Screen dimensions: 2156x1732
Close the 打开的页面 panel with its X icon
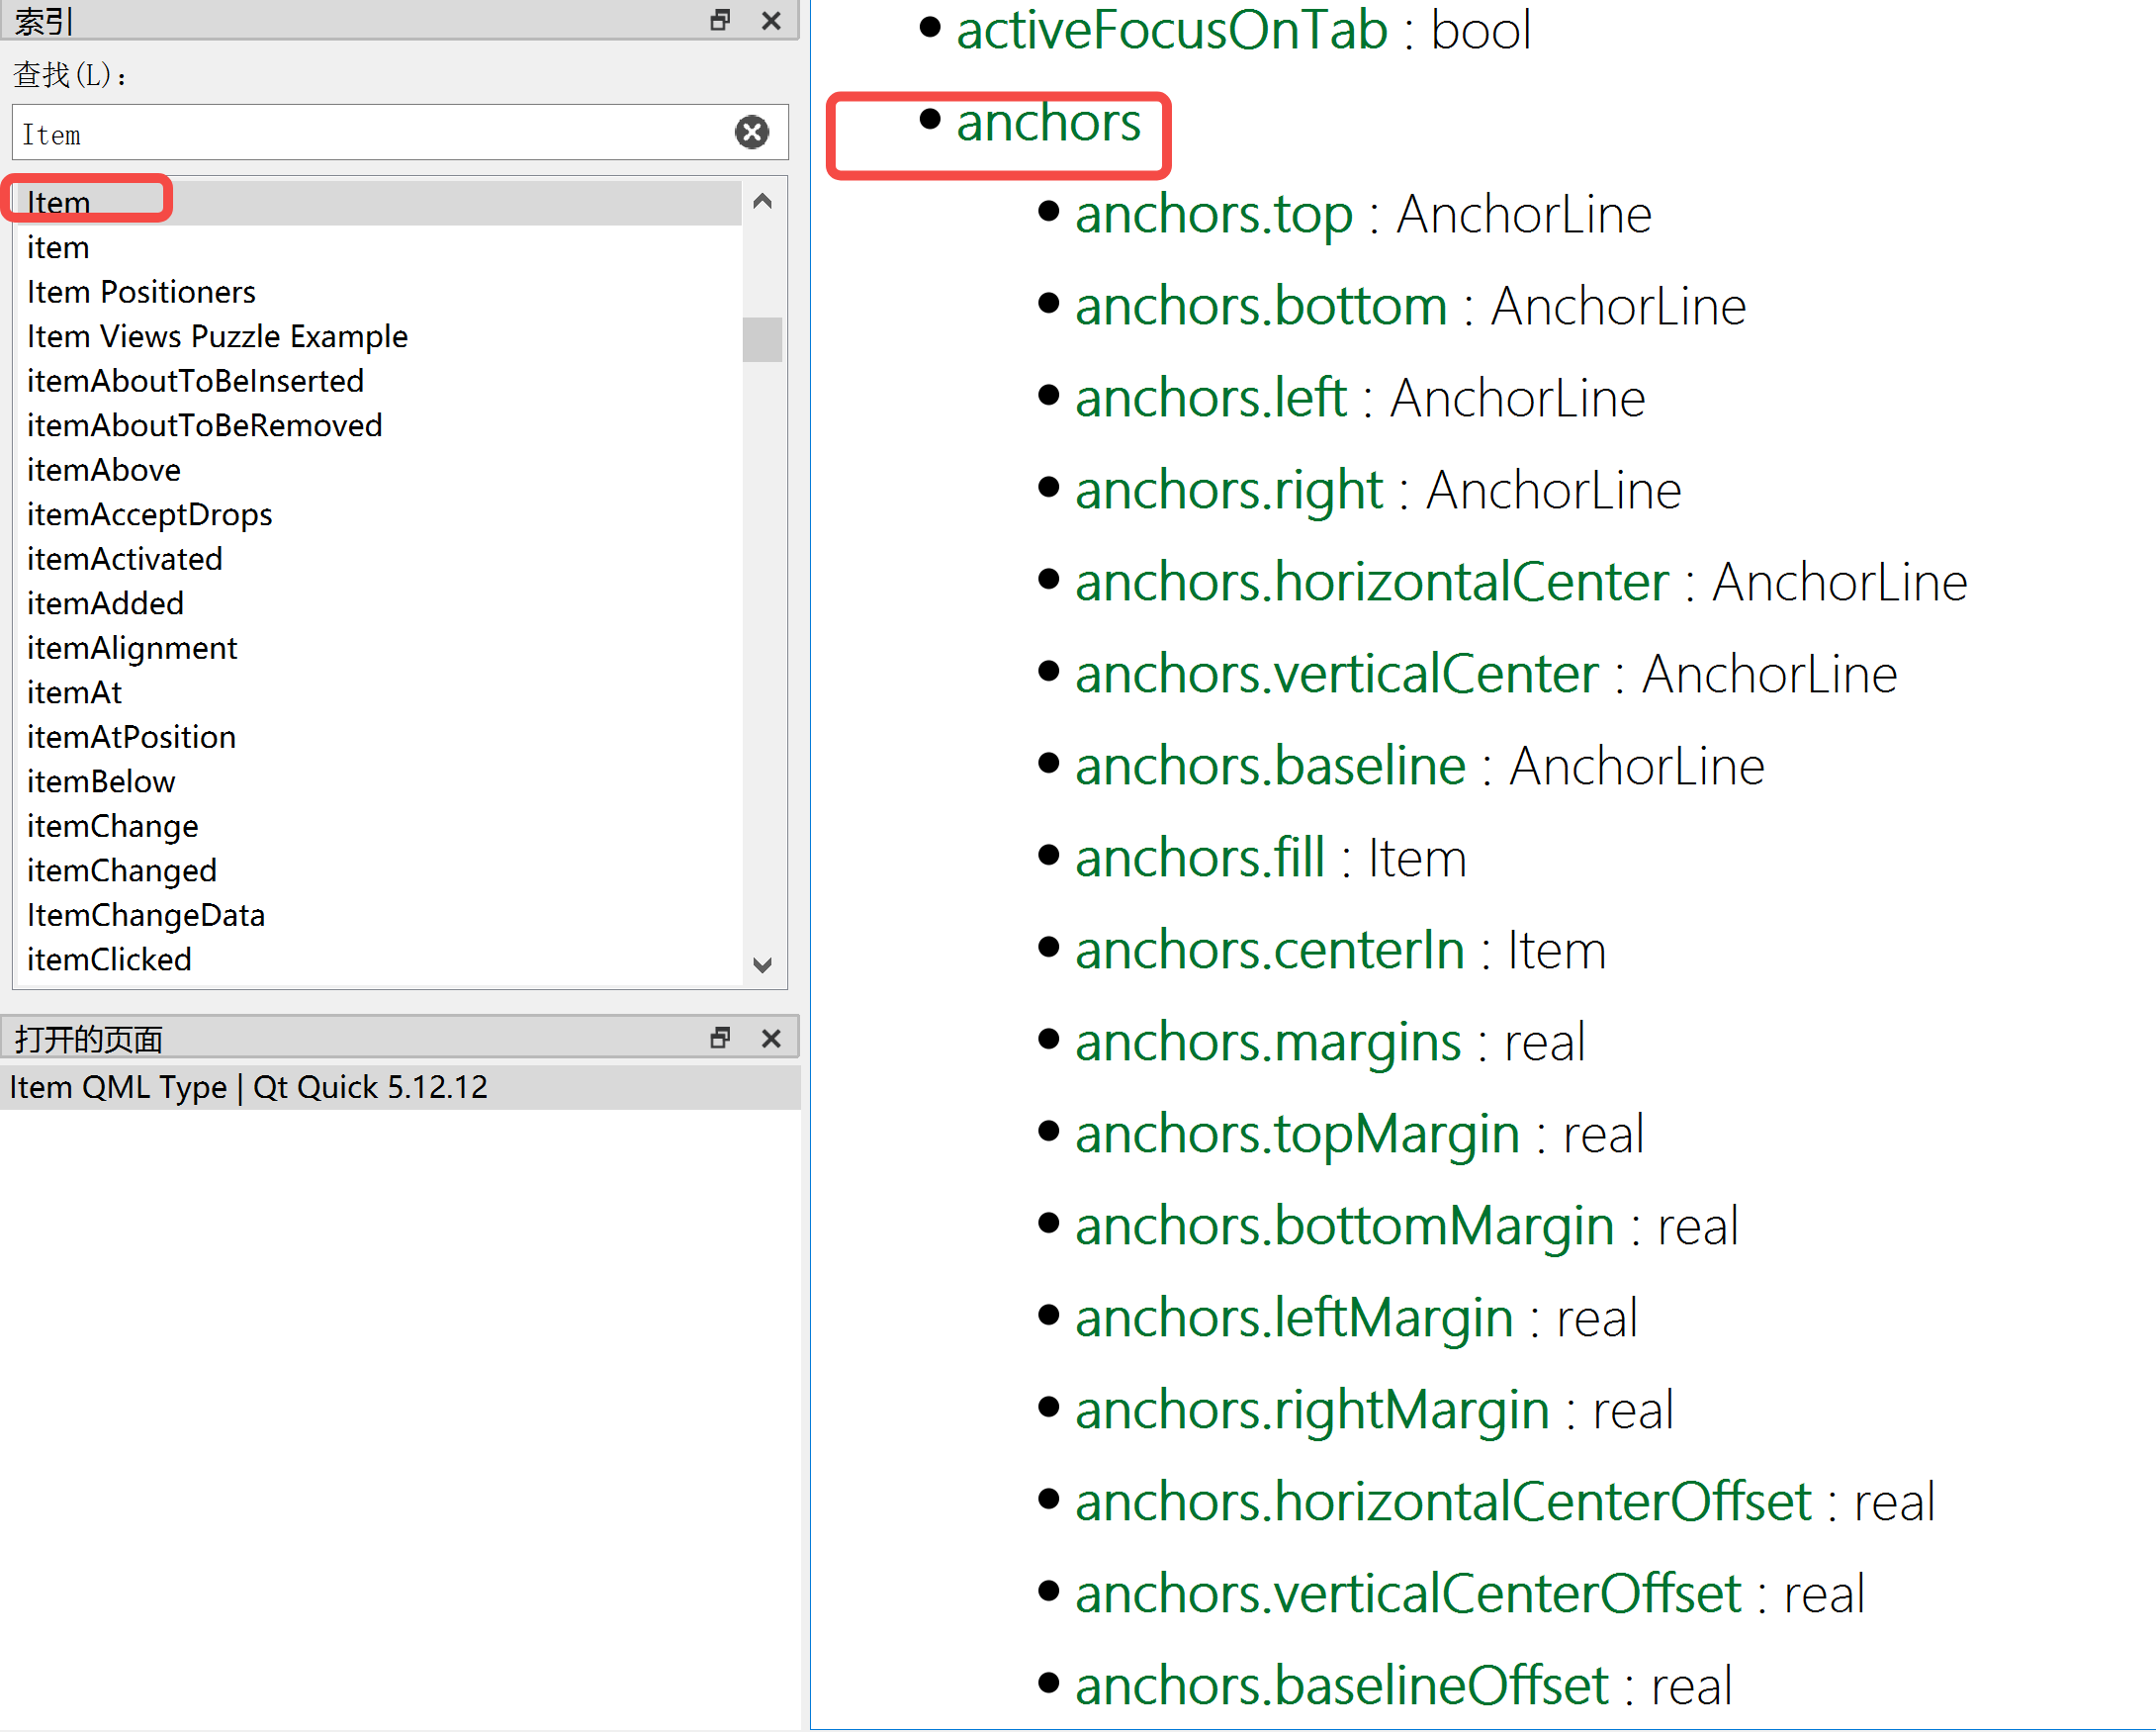pyautogui.click(x=771, y=1038)
